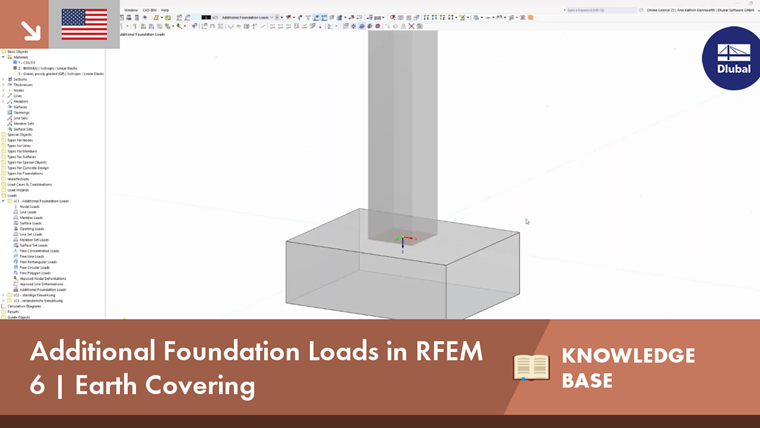Screen dimensions: 760x428
Task: Select the Surface Sets item
Action: pos(23,129)
